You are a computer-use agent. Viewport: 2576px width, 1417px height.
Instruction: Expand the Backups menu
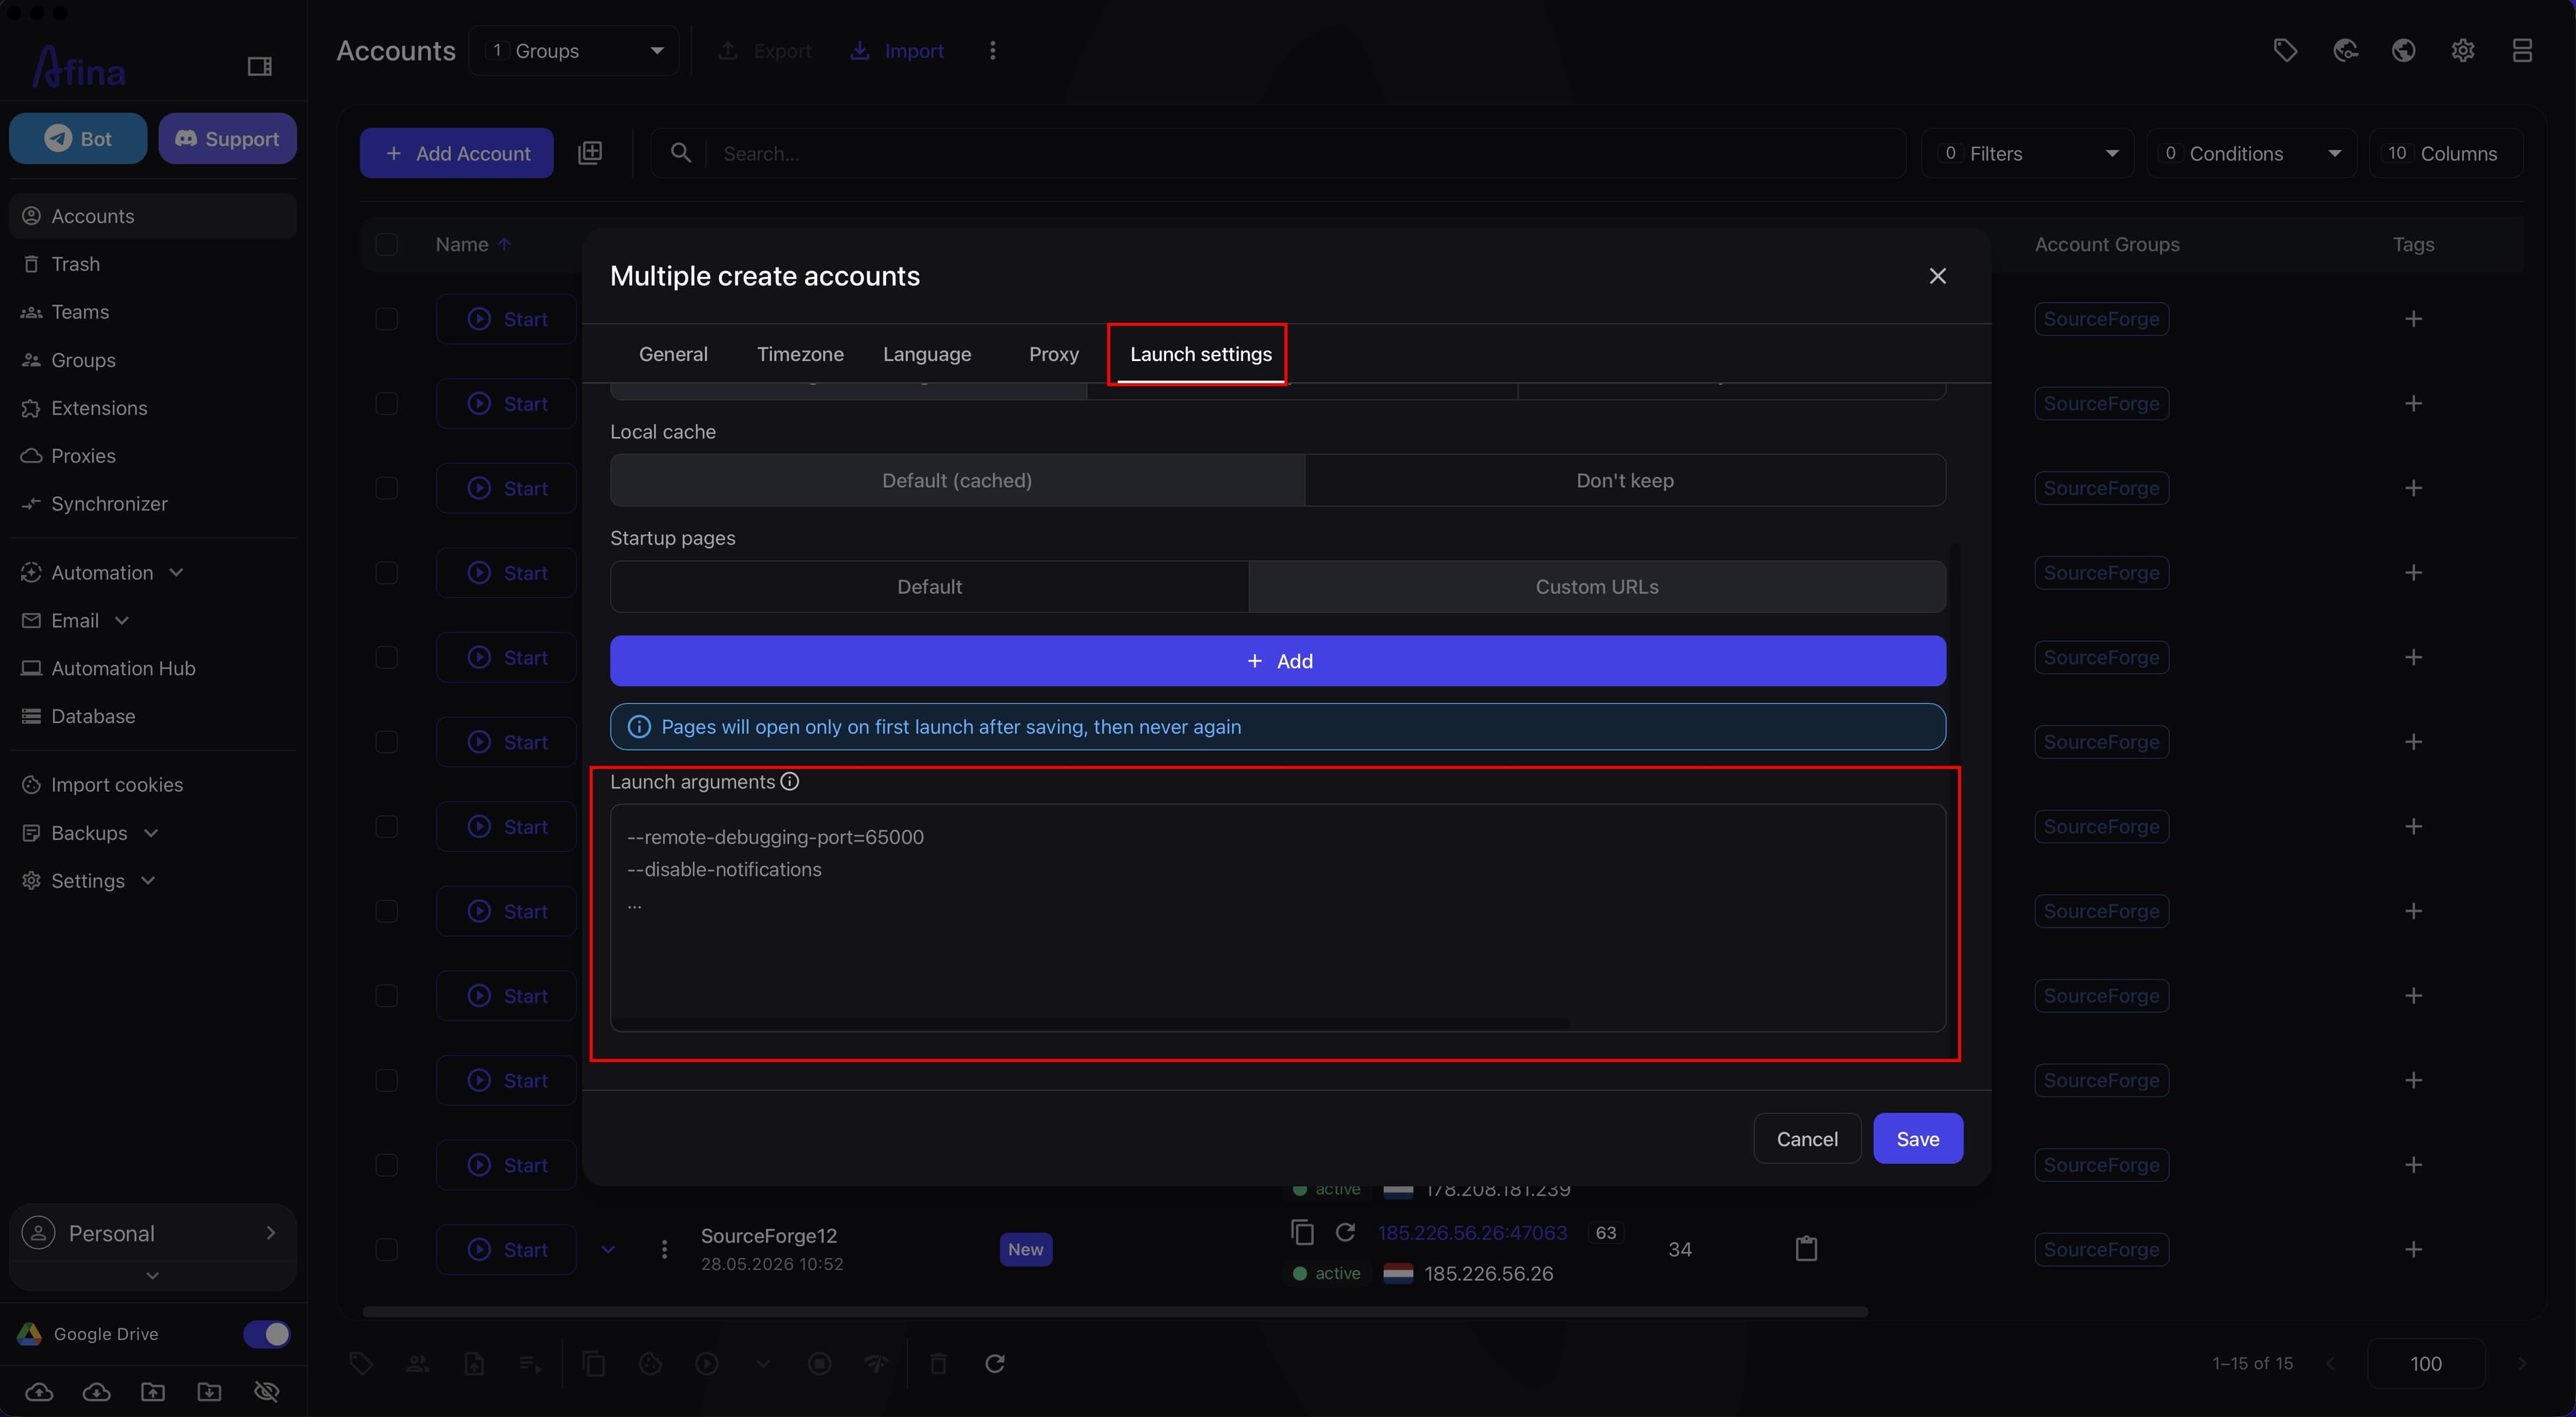pos(153,833)
